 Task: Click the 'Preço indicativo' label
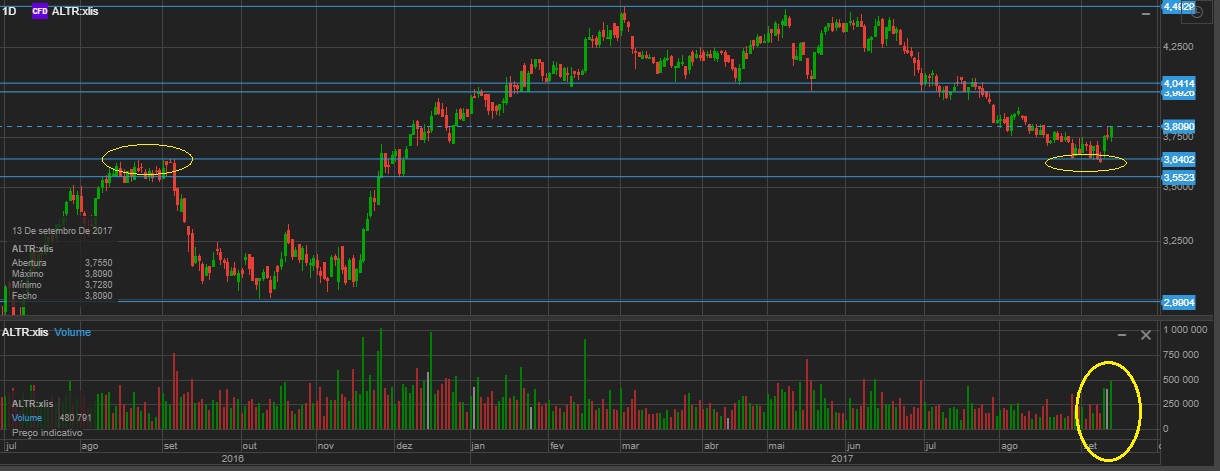click(45, 432)
